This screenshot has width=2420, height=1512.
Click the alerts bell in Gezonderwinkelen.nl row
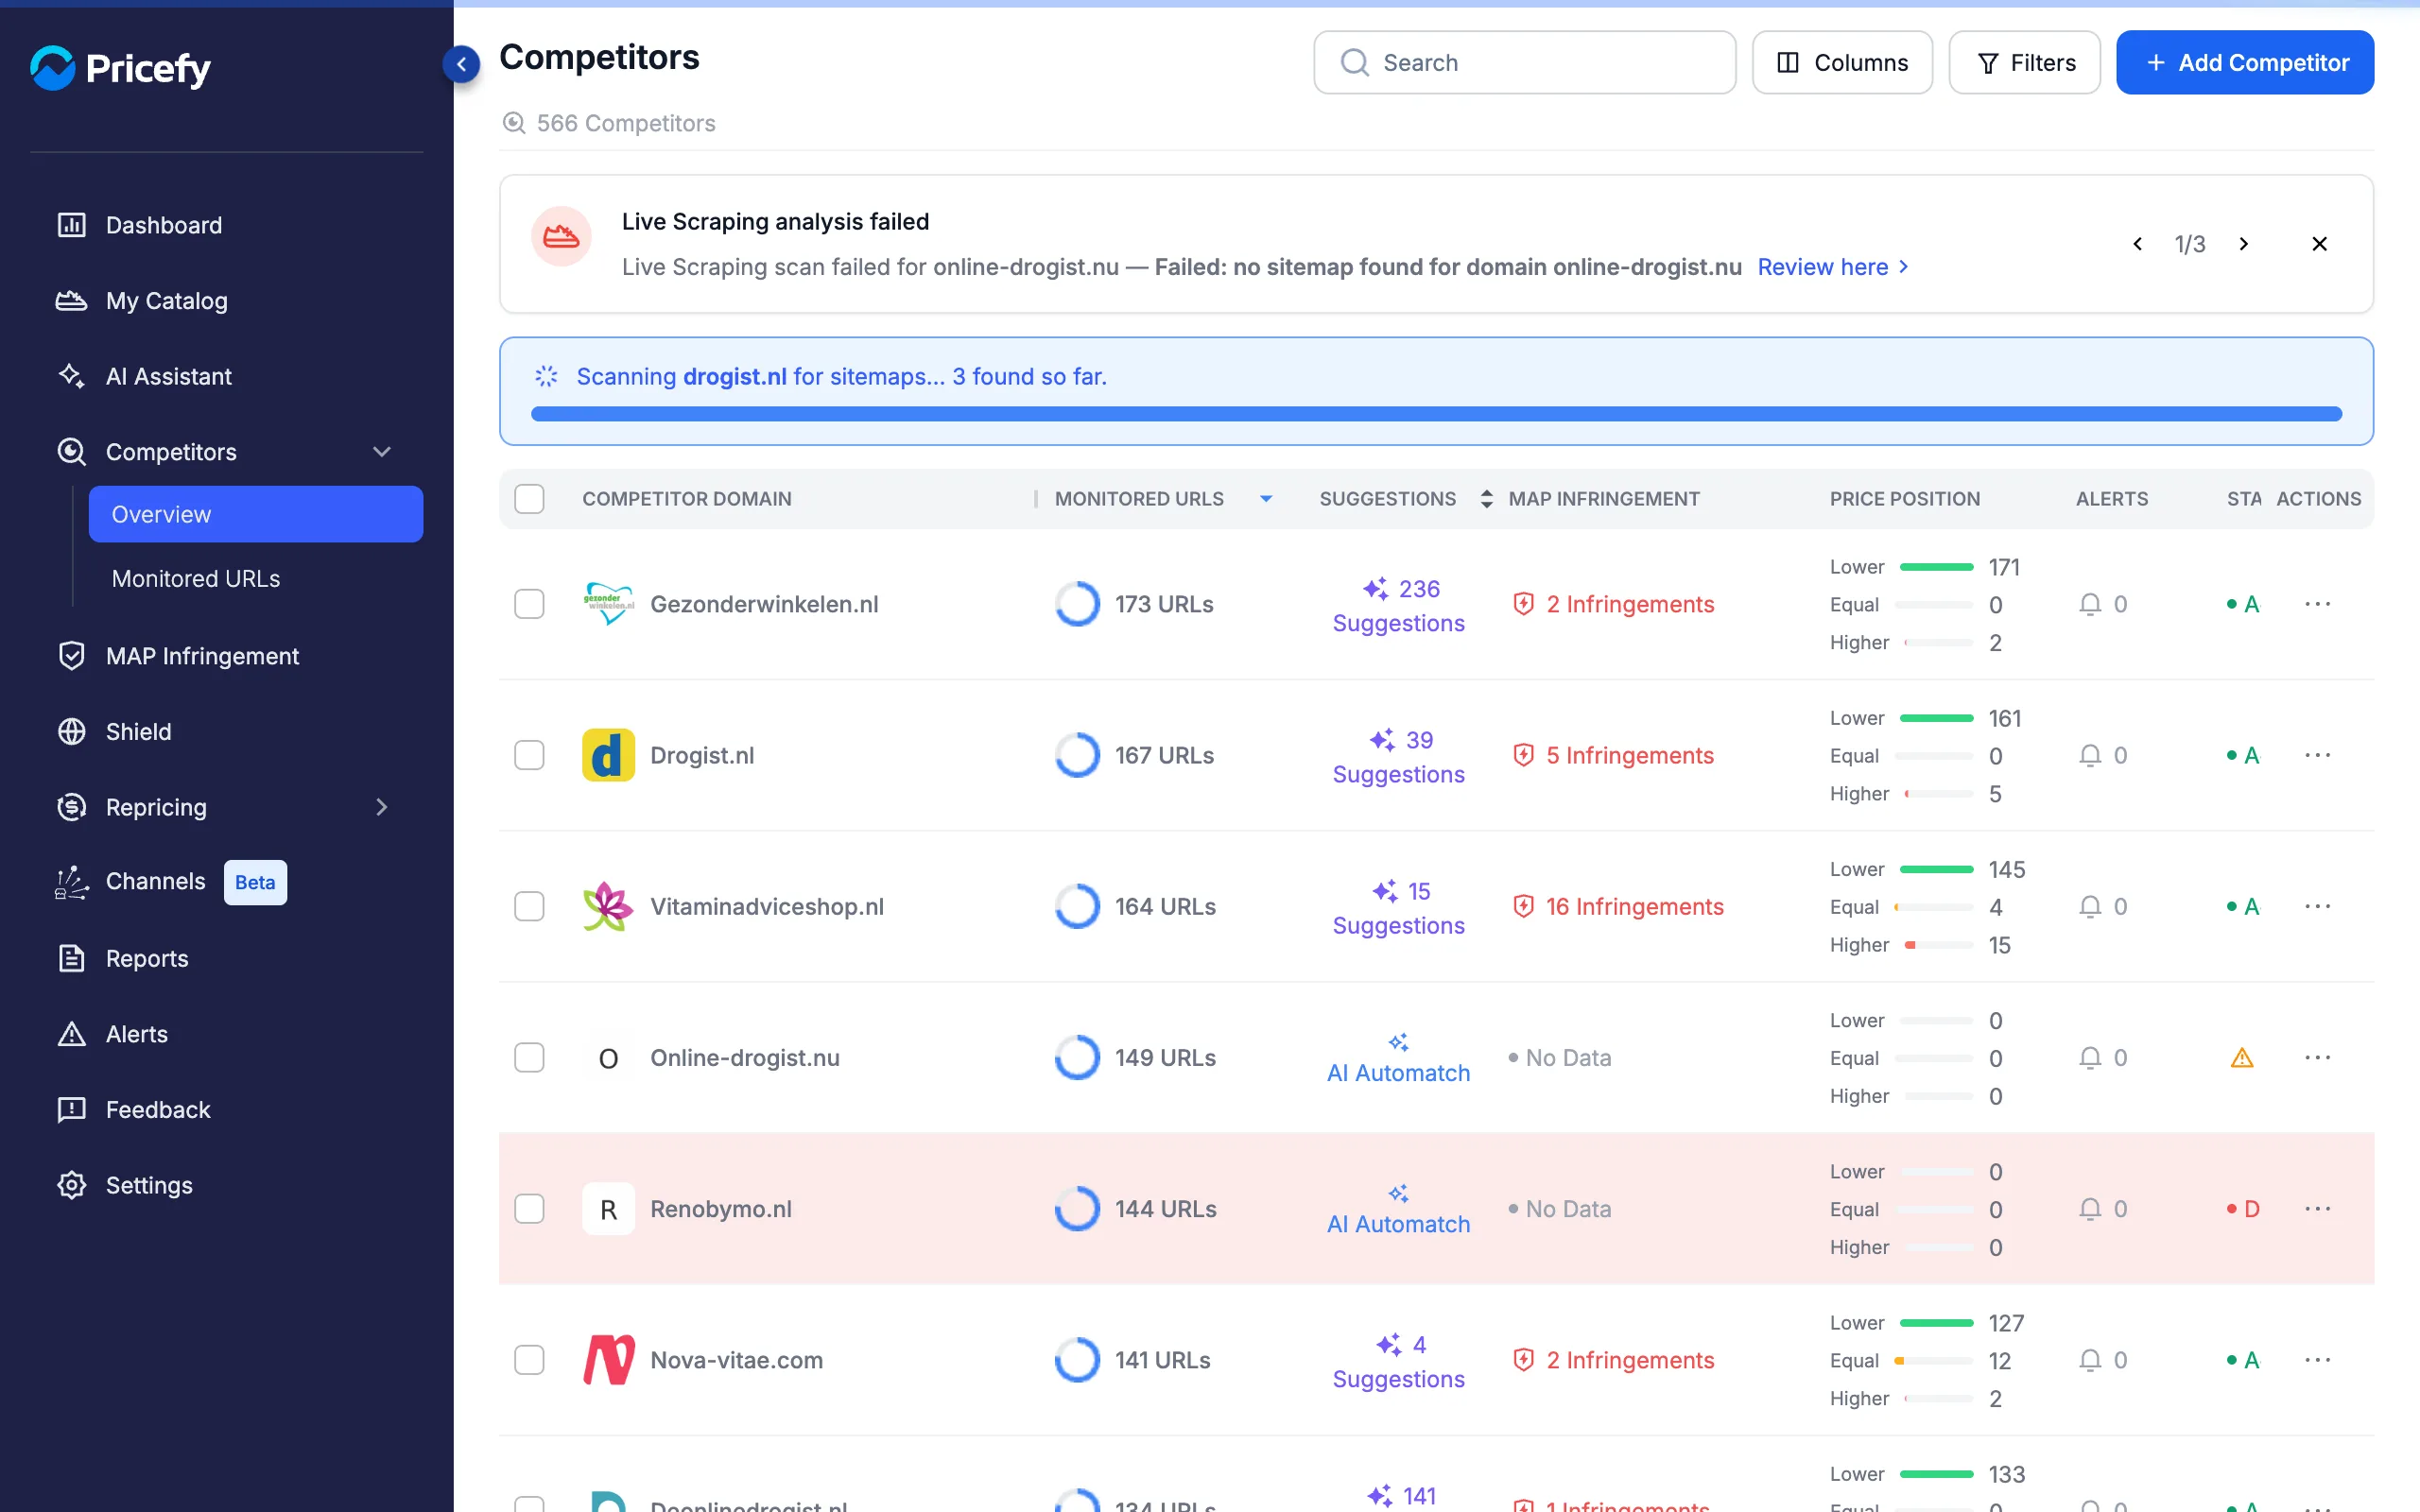pos(2090,604)
